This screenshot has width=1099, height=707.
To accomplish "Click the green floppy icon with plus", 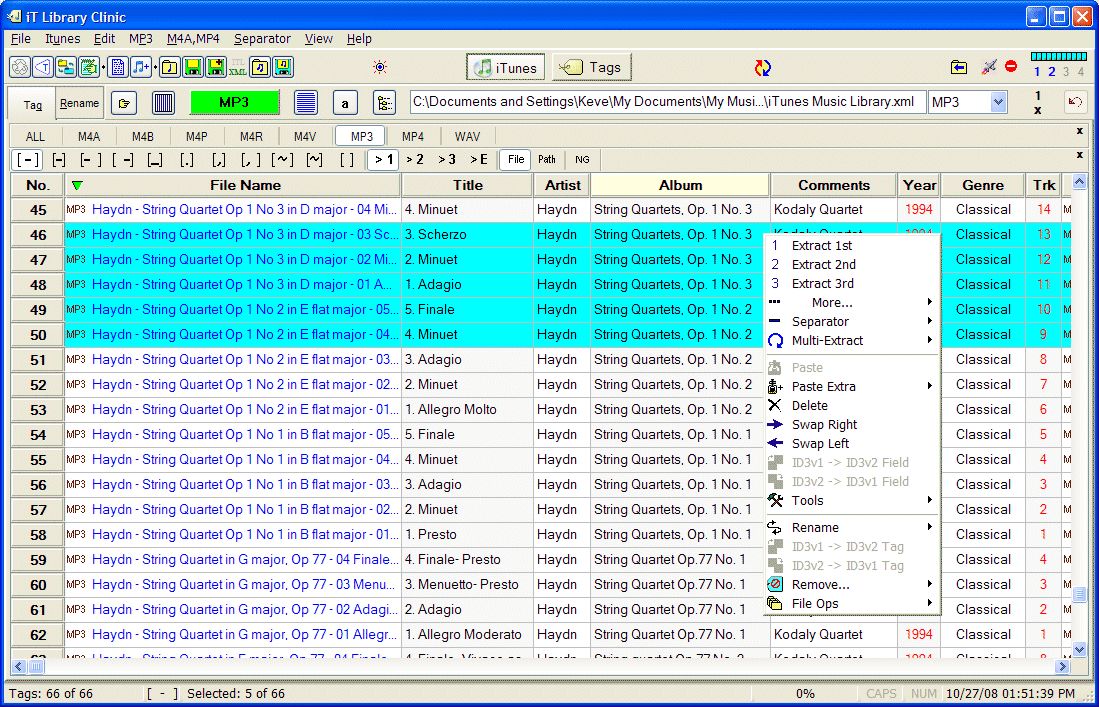I will (215, 67).
